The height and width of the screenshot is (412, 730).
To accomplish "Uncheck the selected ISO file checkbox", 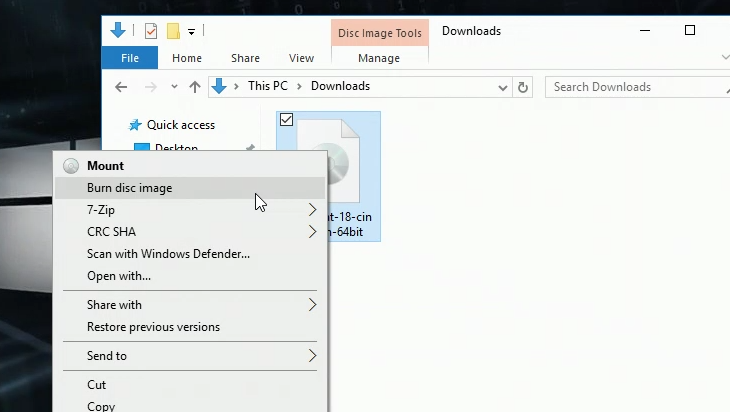I will pyautogui.click(x=287, y=120).
